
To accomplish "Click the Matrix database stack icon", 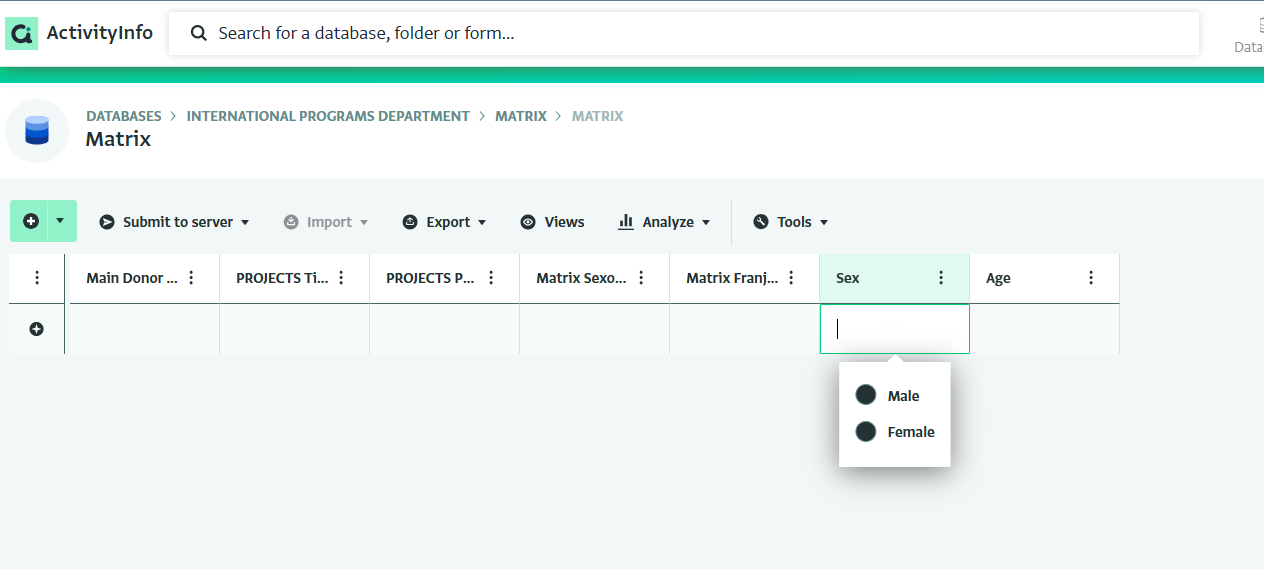I will [x=37, y=131].
